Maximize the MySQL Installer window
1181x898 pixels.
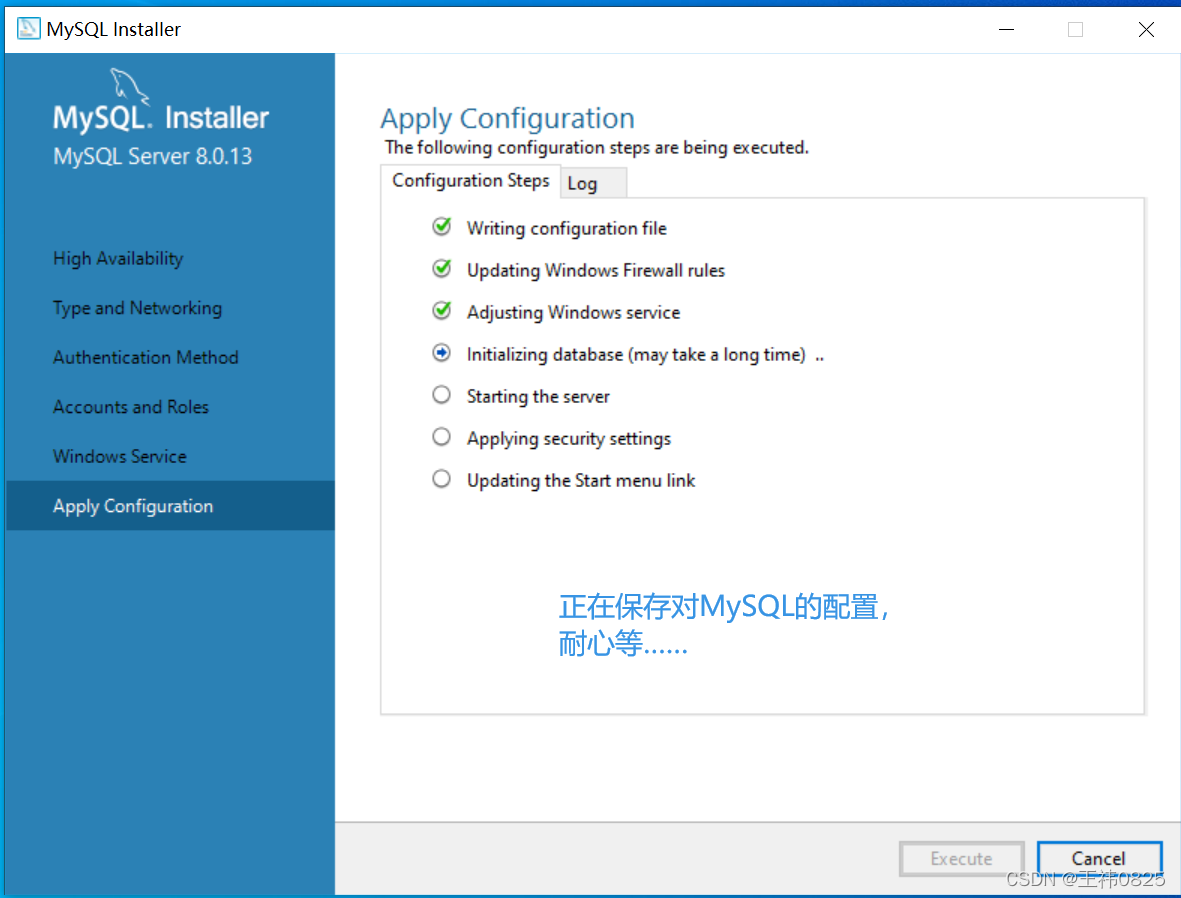pos(1076,29)
